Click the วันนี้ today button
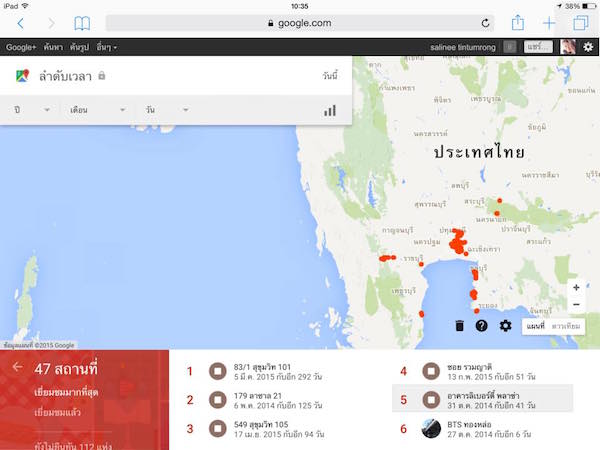The image size is (600, 450). 329,76
